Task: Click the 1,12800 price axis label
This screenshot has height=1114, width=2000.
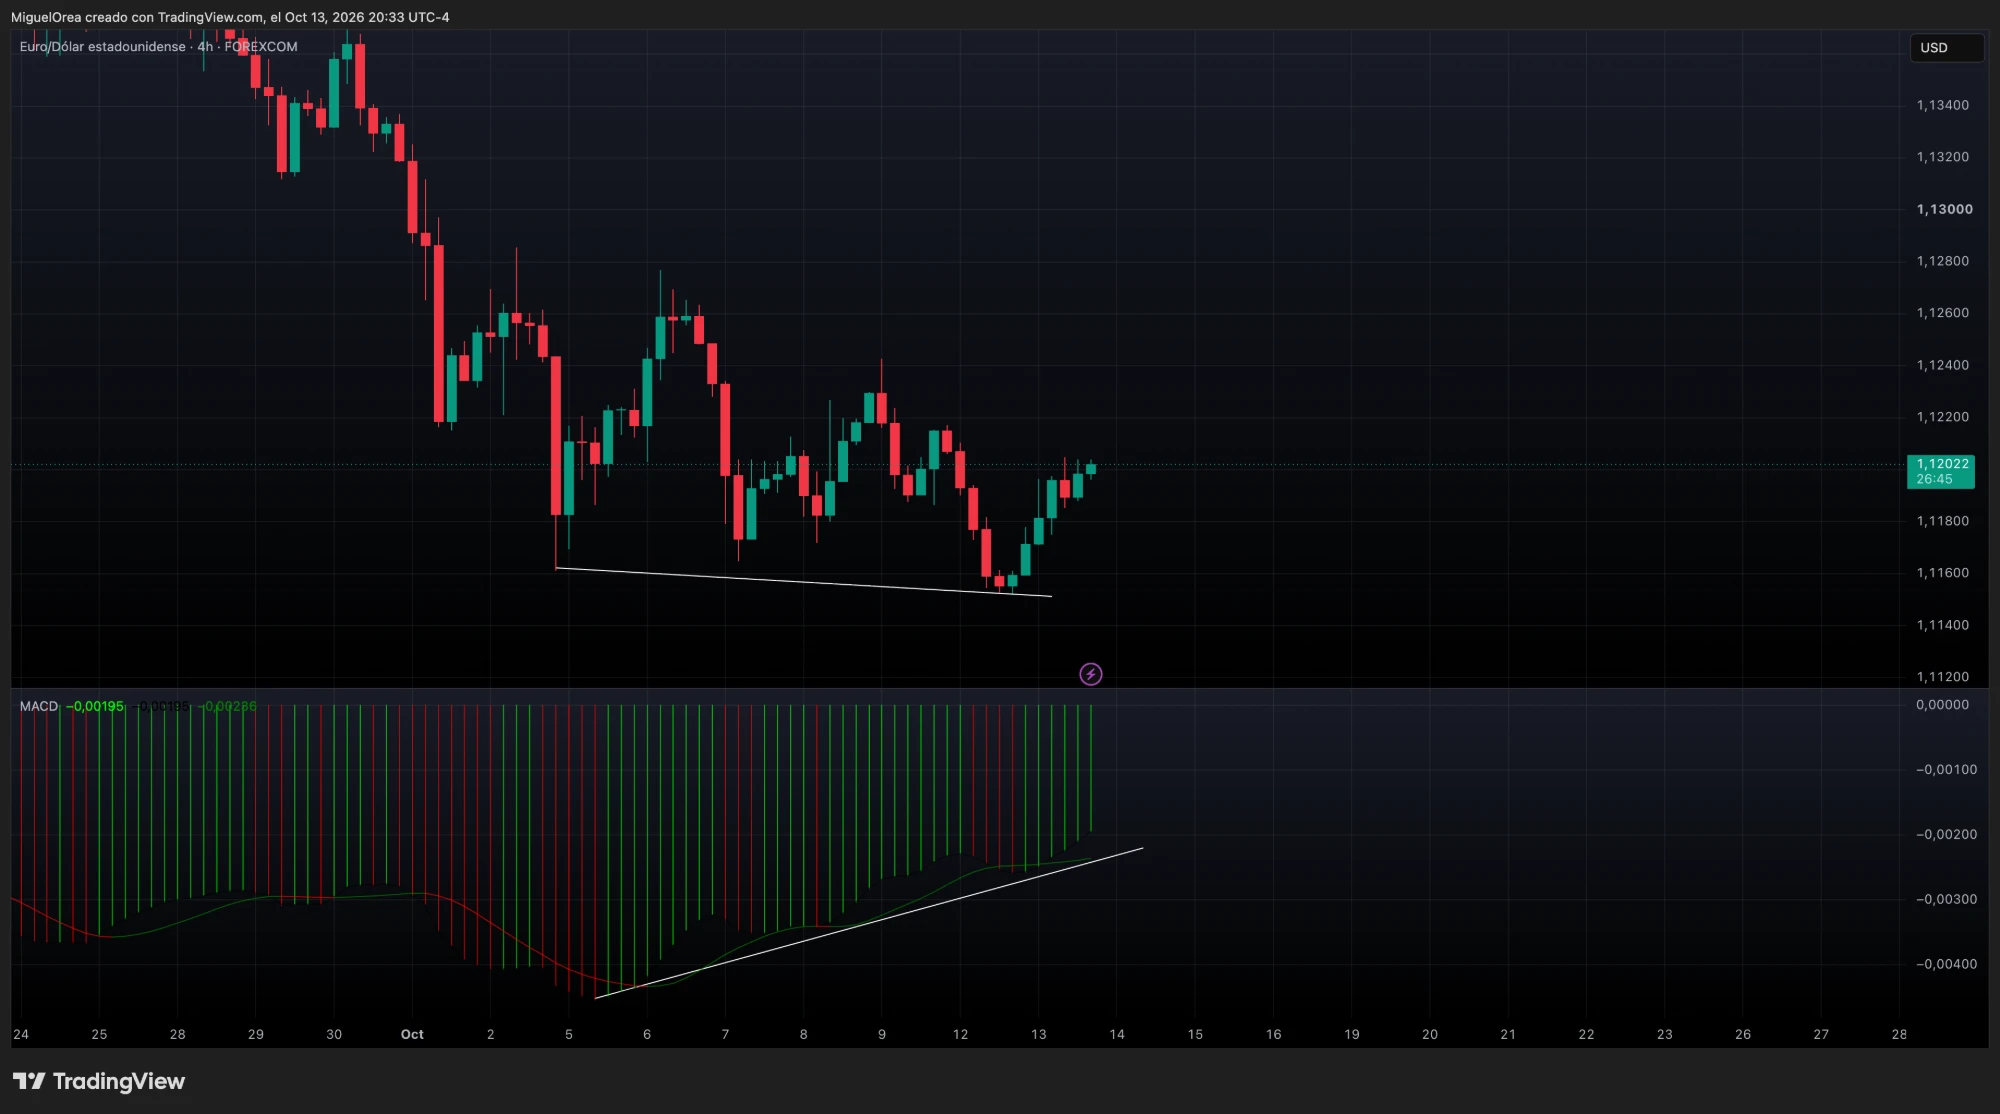Action: (1942, 261)
